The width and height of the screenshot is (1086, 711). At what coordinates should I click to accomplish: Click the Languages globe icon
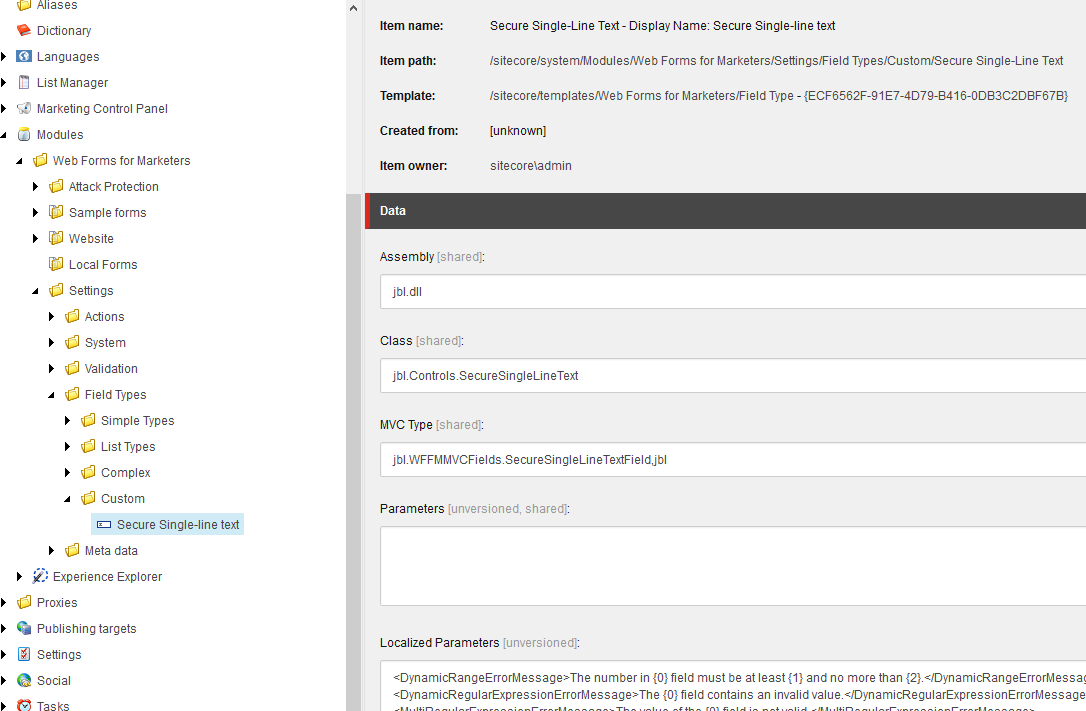24,57
